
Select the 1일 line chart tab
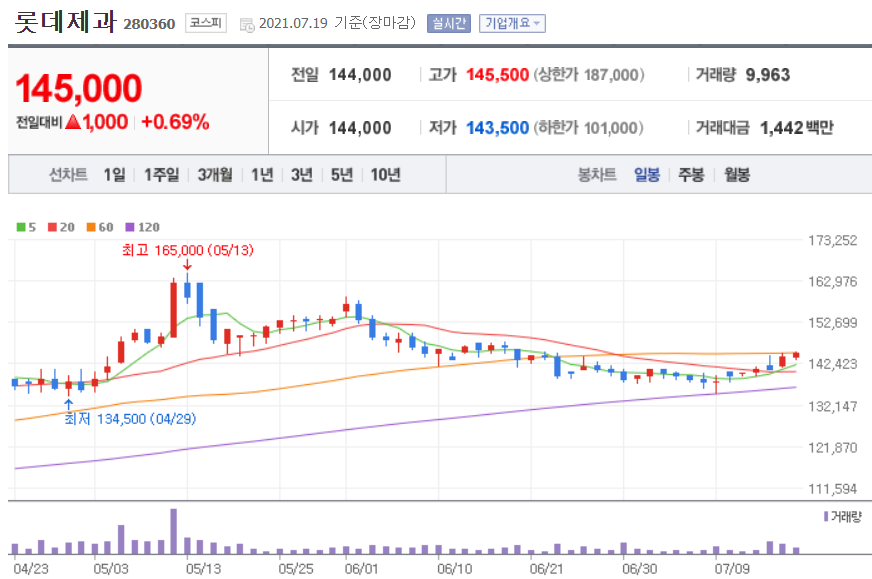click(115, 175)
